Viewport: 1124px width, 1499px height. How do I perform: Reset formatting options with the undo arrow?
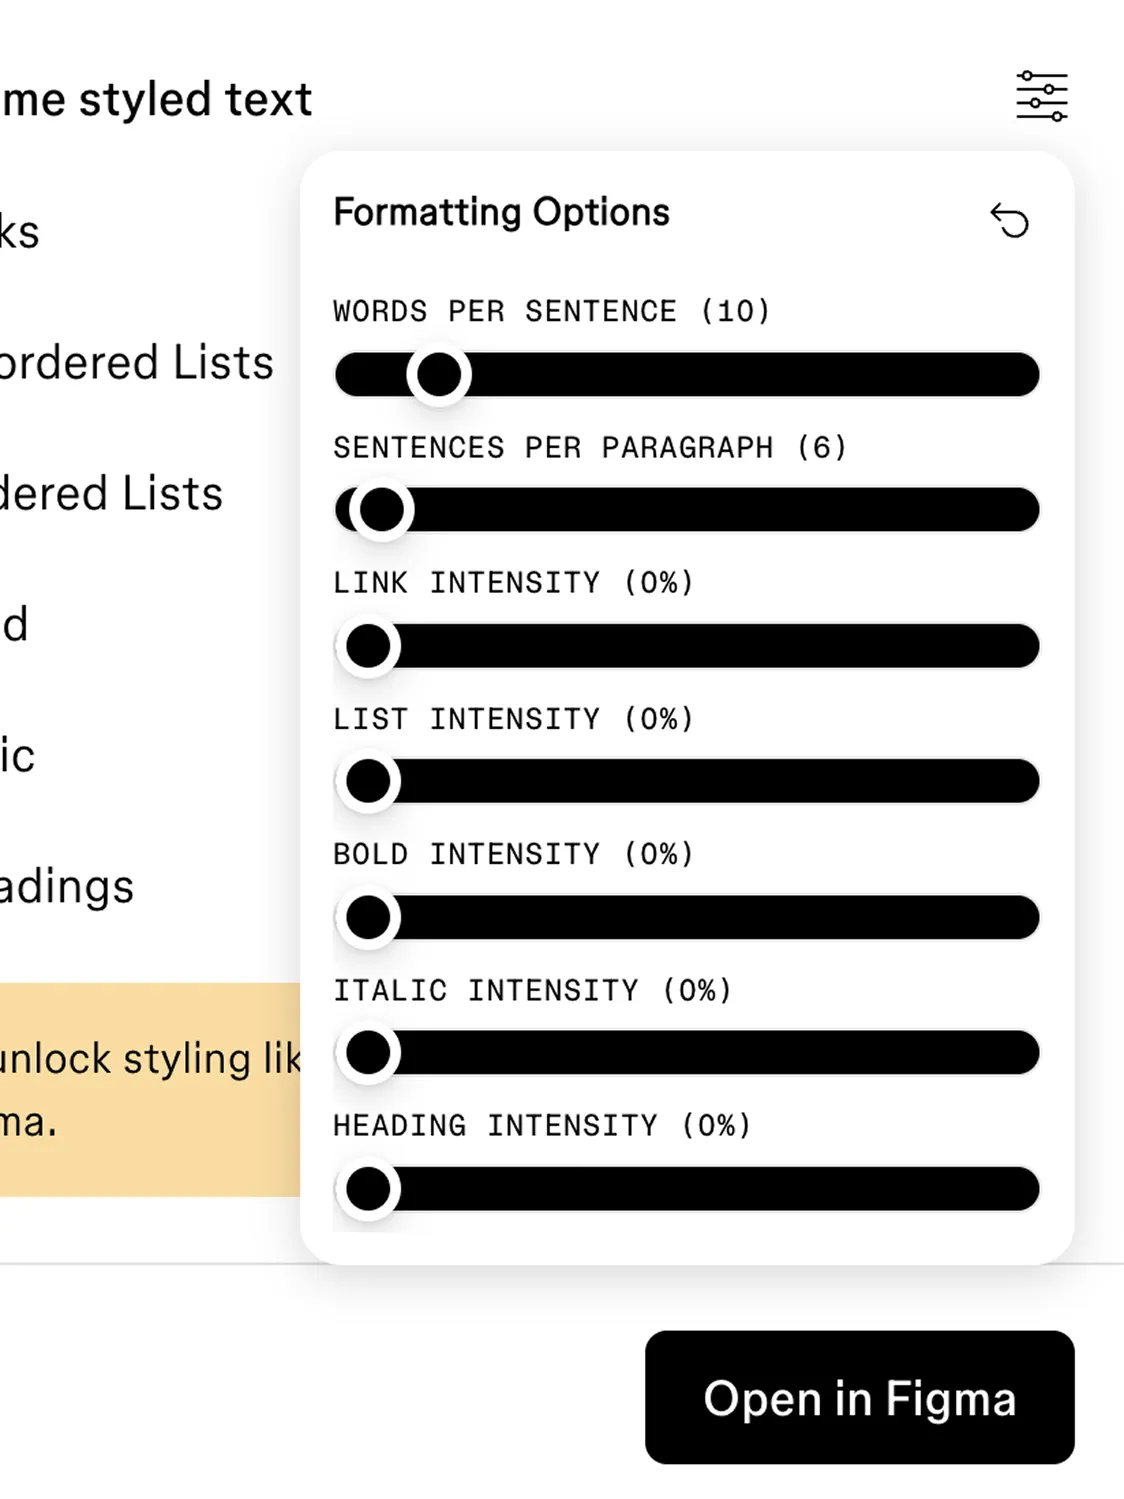pos(1009,220)
